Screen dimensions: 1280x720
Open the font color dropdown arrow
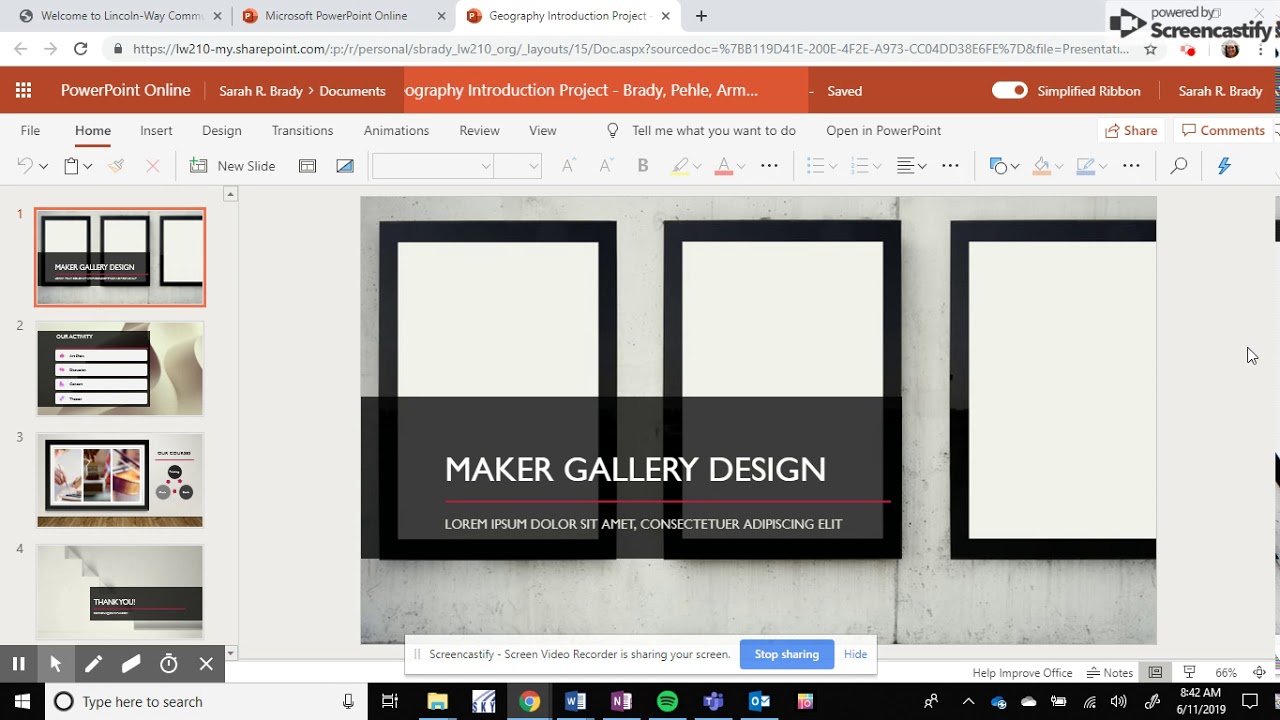click(x=741, y=166)
